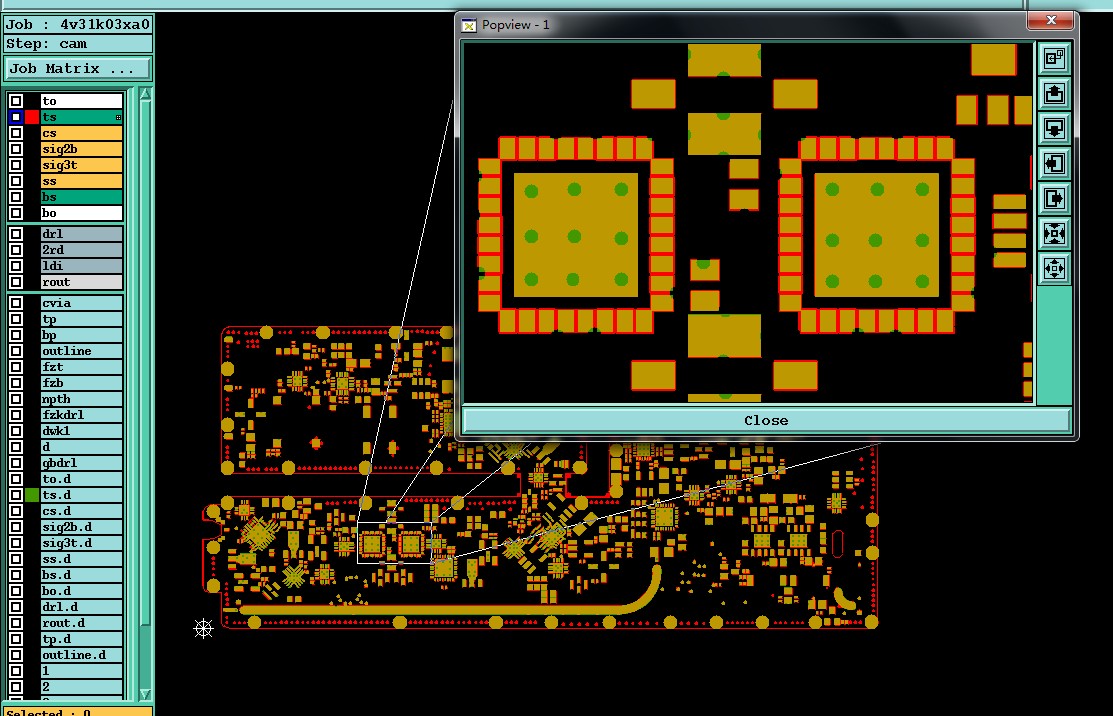Toggle the checkbox for layer bs

tap(16, 197)
